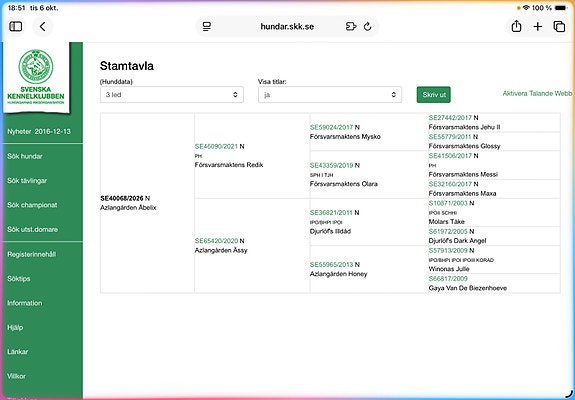
Task: Open registration link S66817/2009
Action: click(x=448, y=279)
